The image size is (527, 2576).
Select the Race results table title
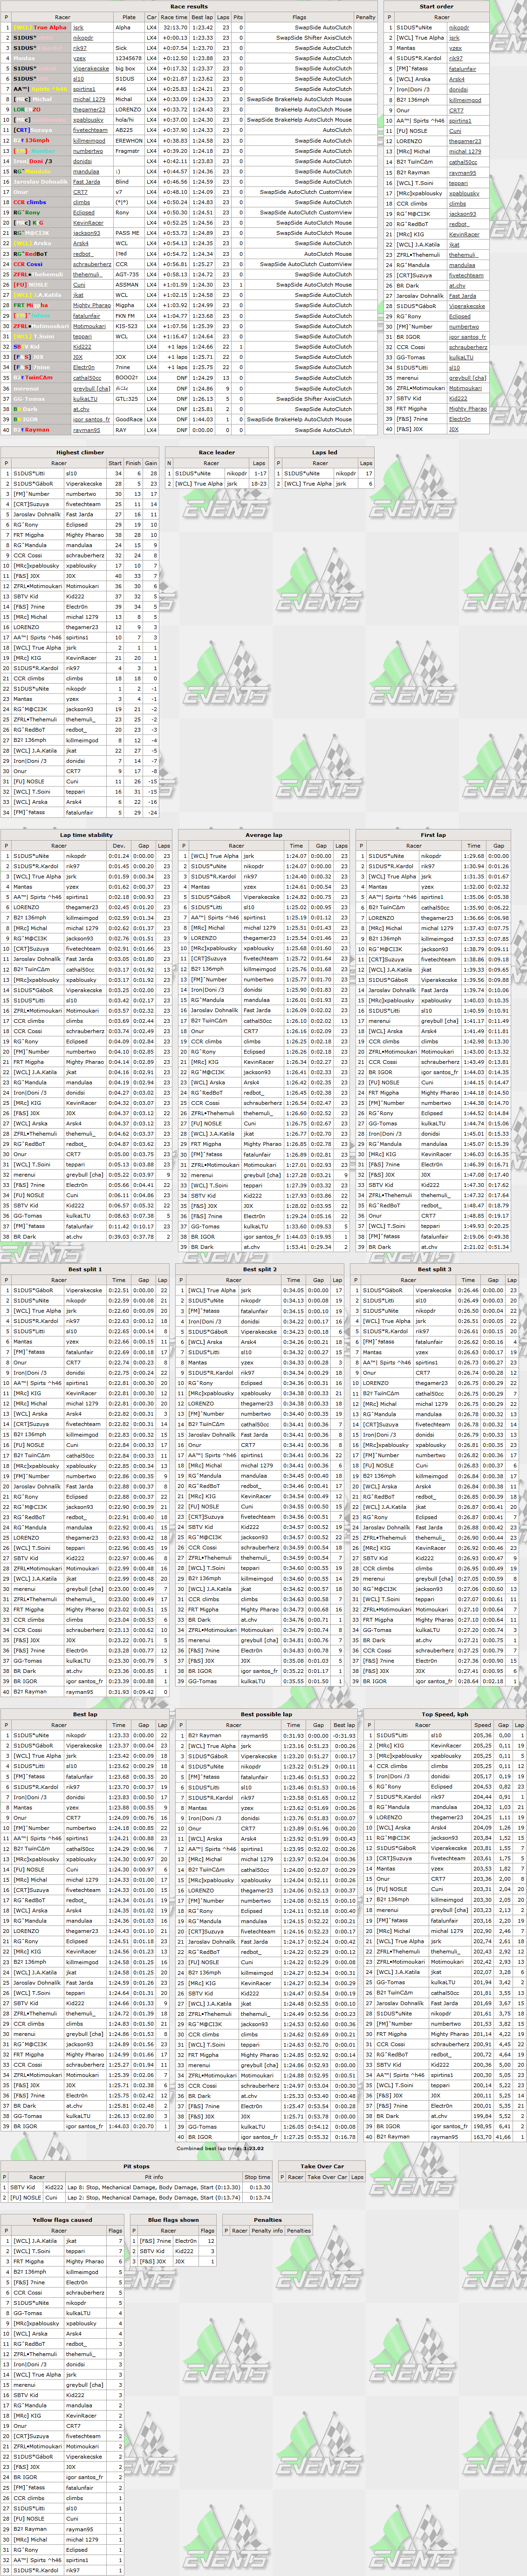tap(189, 6)
